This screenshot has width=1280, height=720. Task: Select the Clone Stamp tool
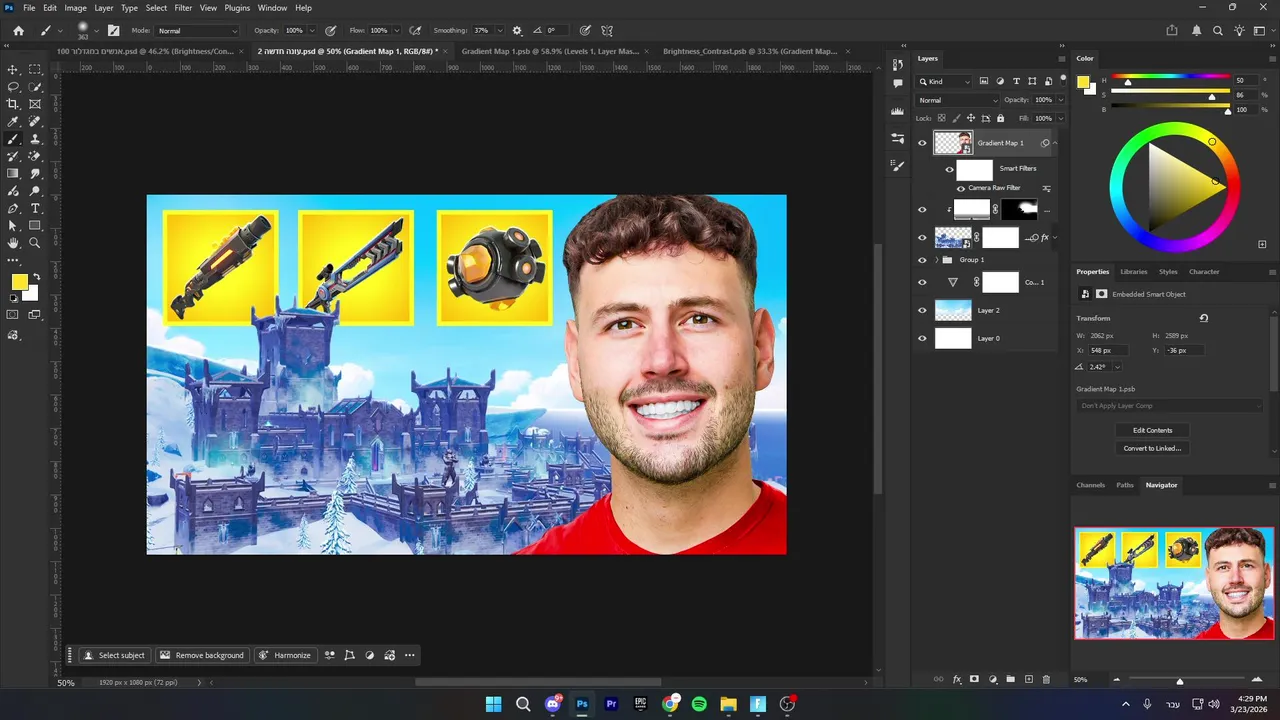tap(35, 139)
